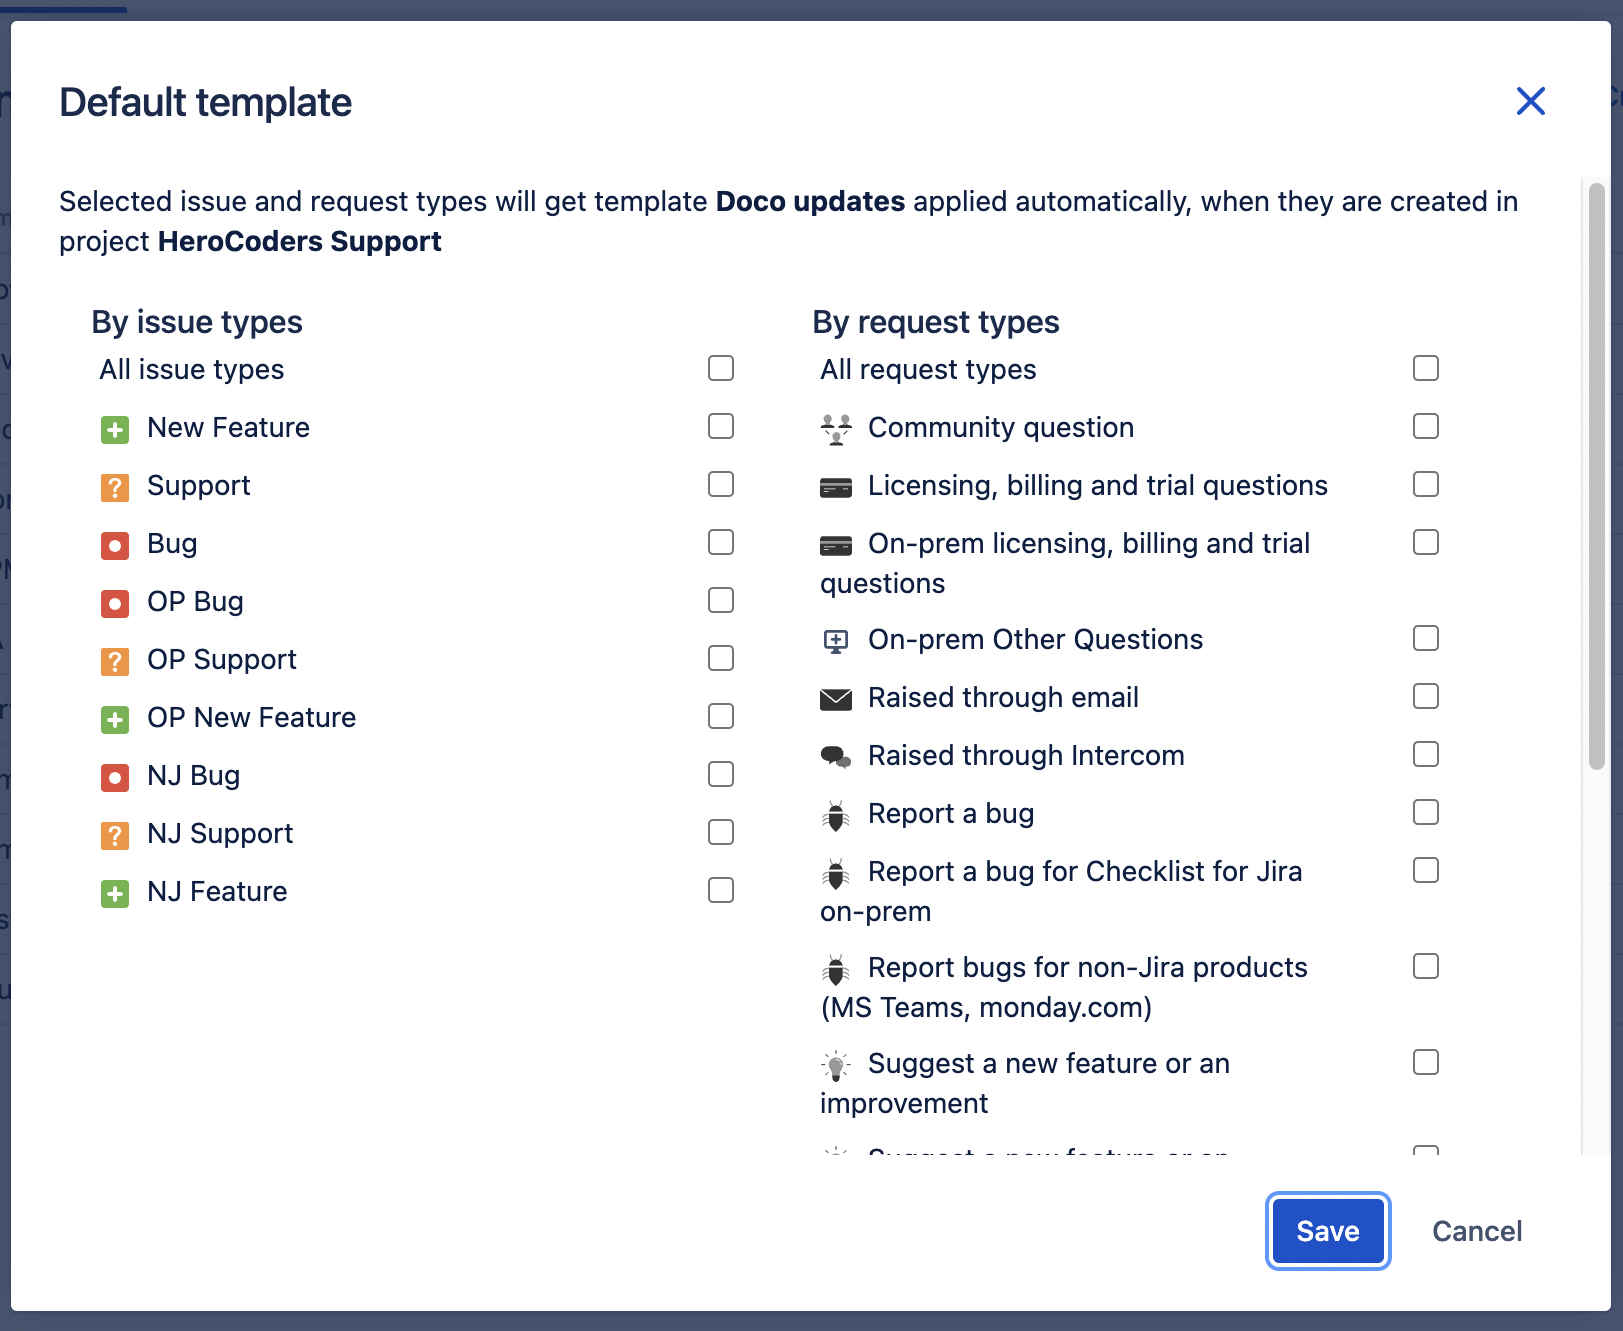Click the credit card icon next to Licensing questions

[x=837, y=487]
